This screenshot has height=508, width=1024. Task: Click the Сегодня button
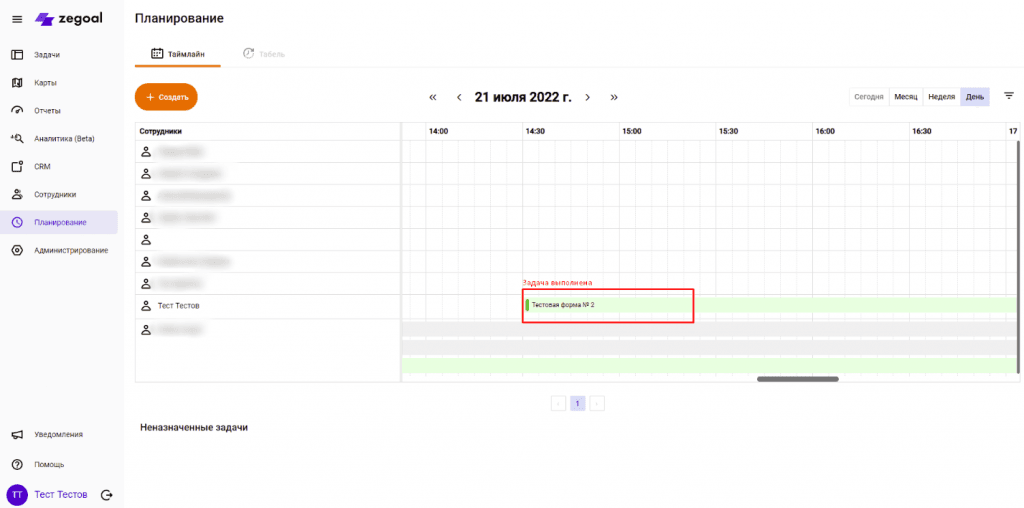click(868, 97)
